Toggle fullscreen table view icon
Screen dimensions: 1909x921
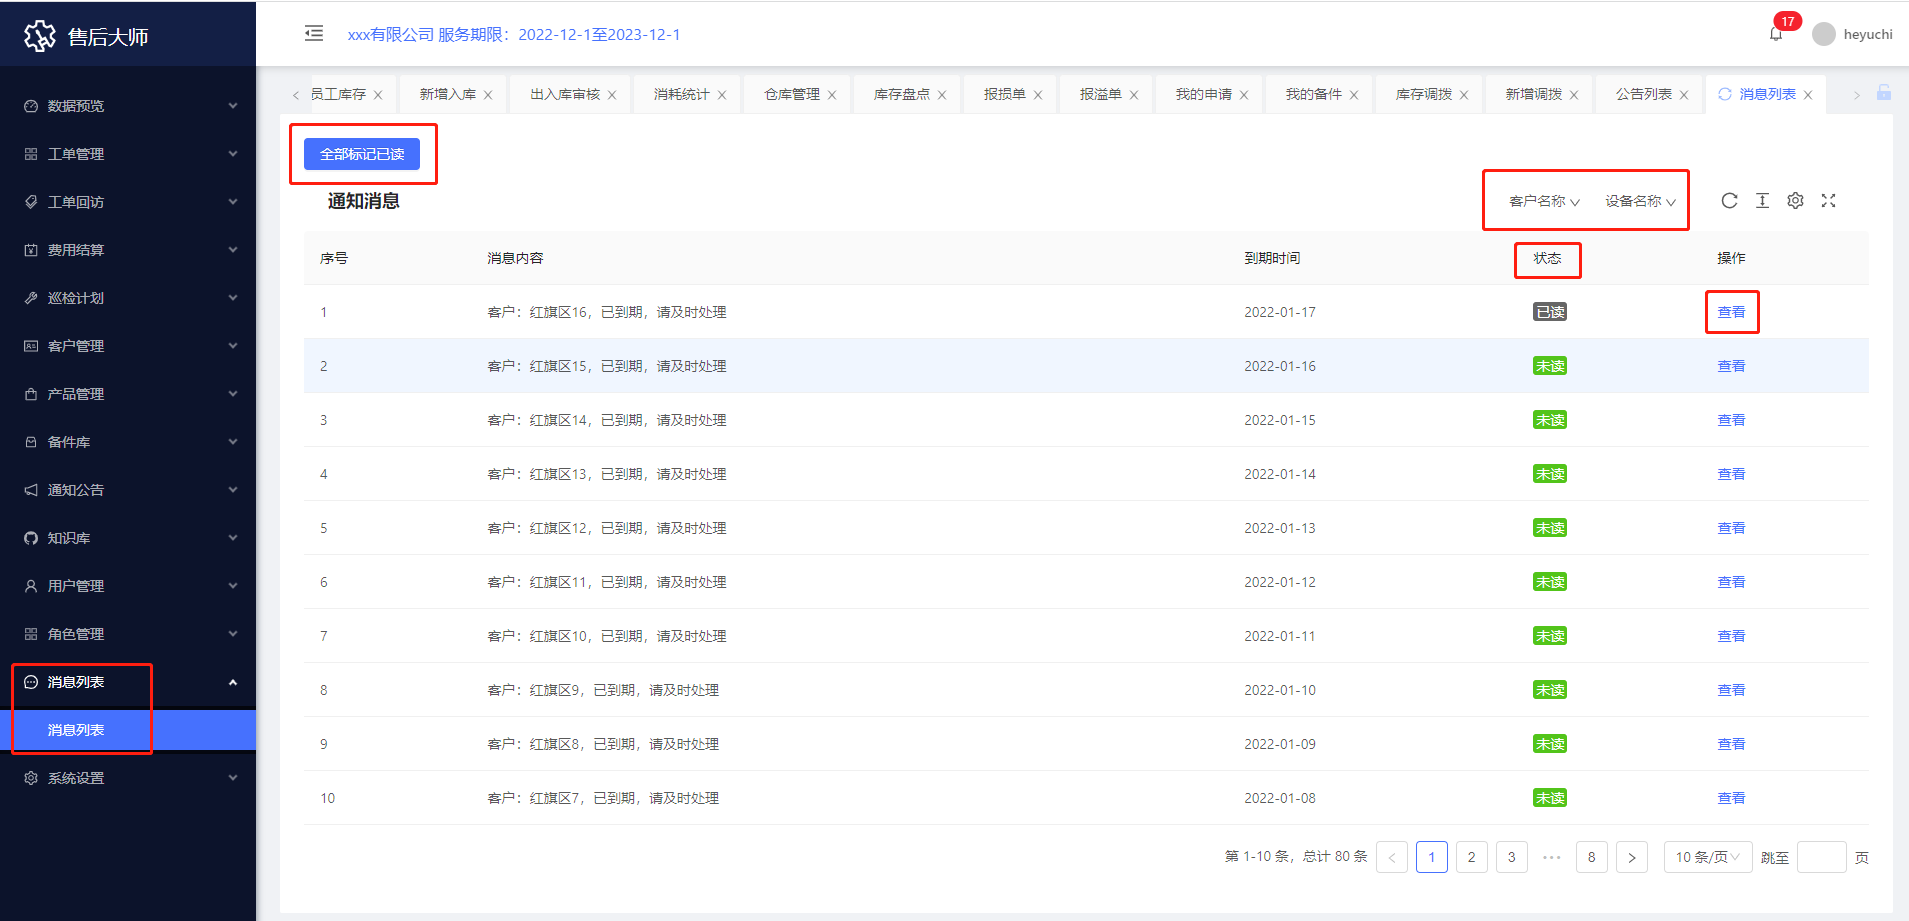point(1828,201)
